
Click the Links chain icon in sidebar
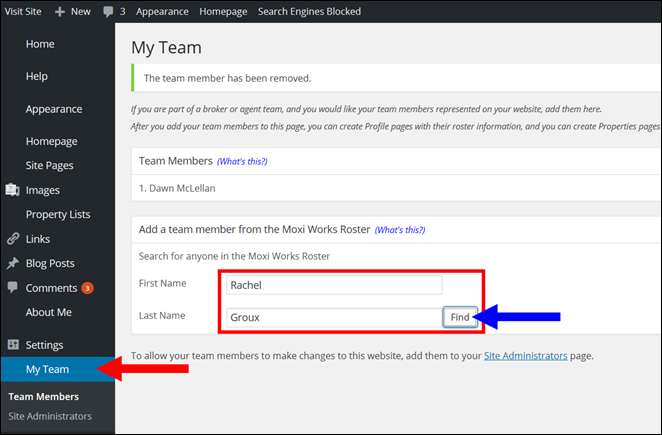tap(12, 239)
